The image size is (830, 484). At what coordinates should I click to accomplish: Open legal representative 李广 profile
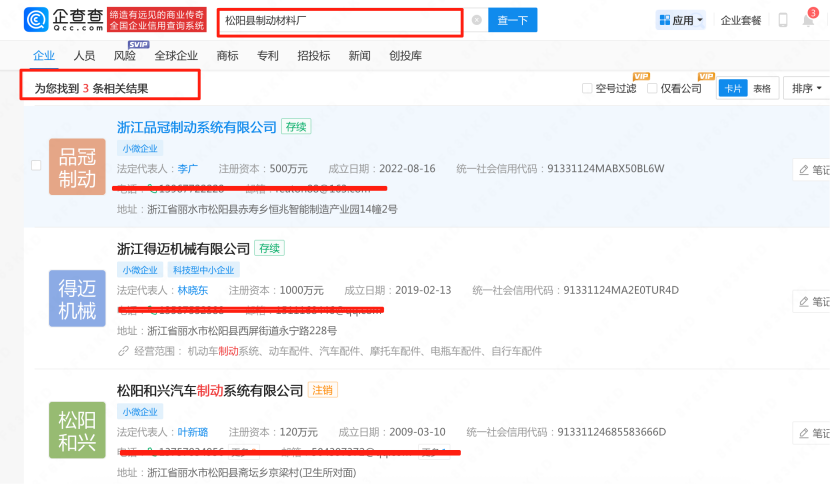(x=187, y=169)
